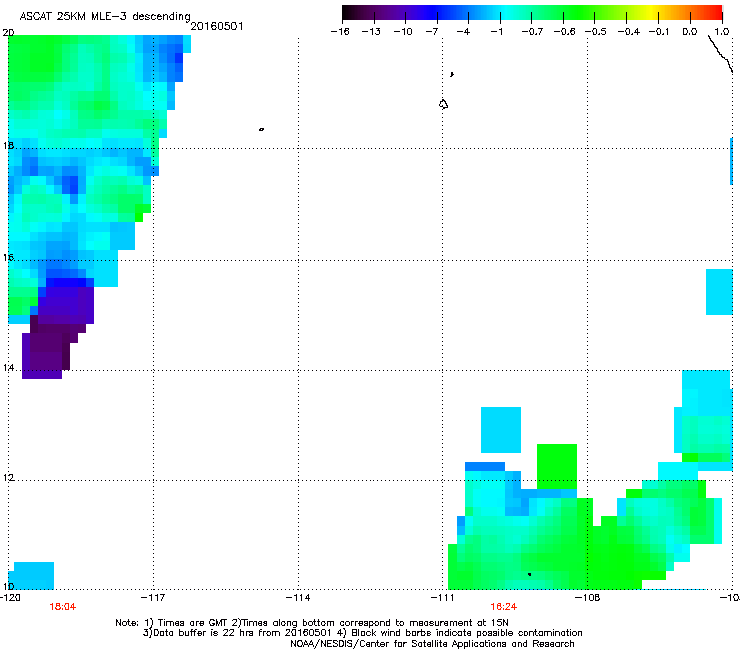
Task: Click the latitude label 14
Action: (8, 368)
